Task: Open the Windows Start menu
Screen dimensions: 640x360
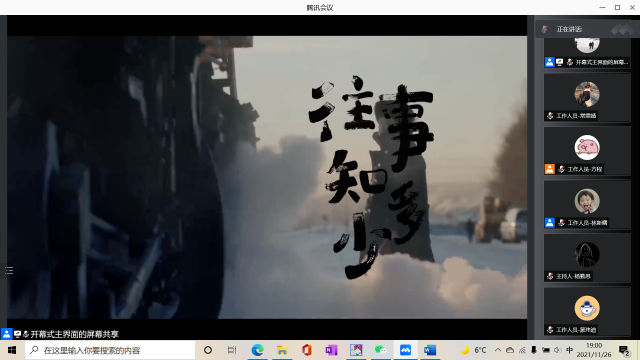Action: (12, 350)
